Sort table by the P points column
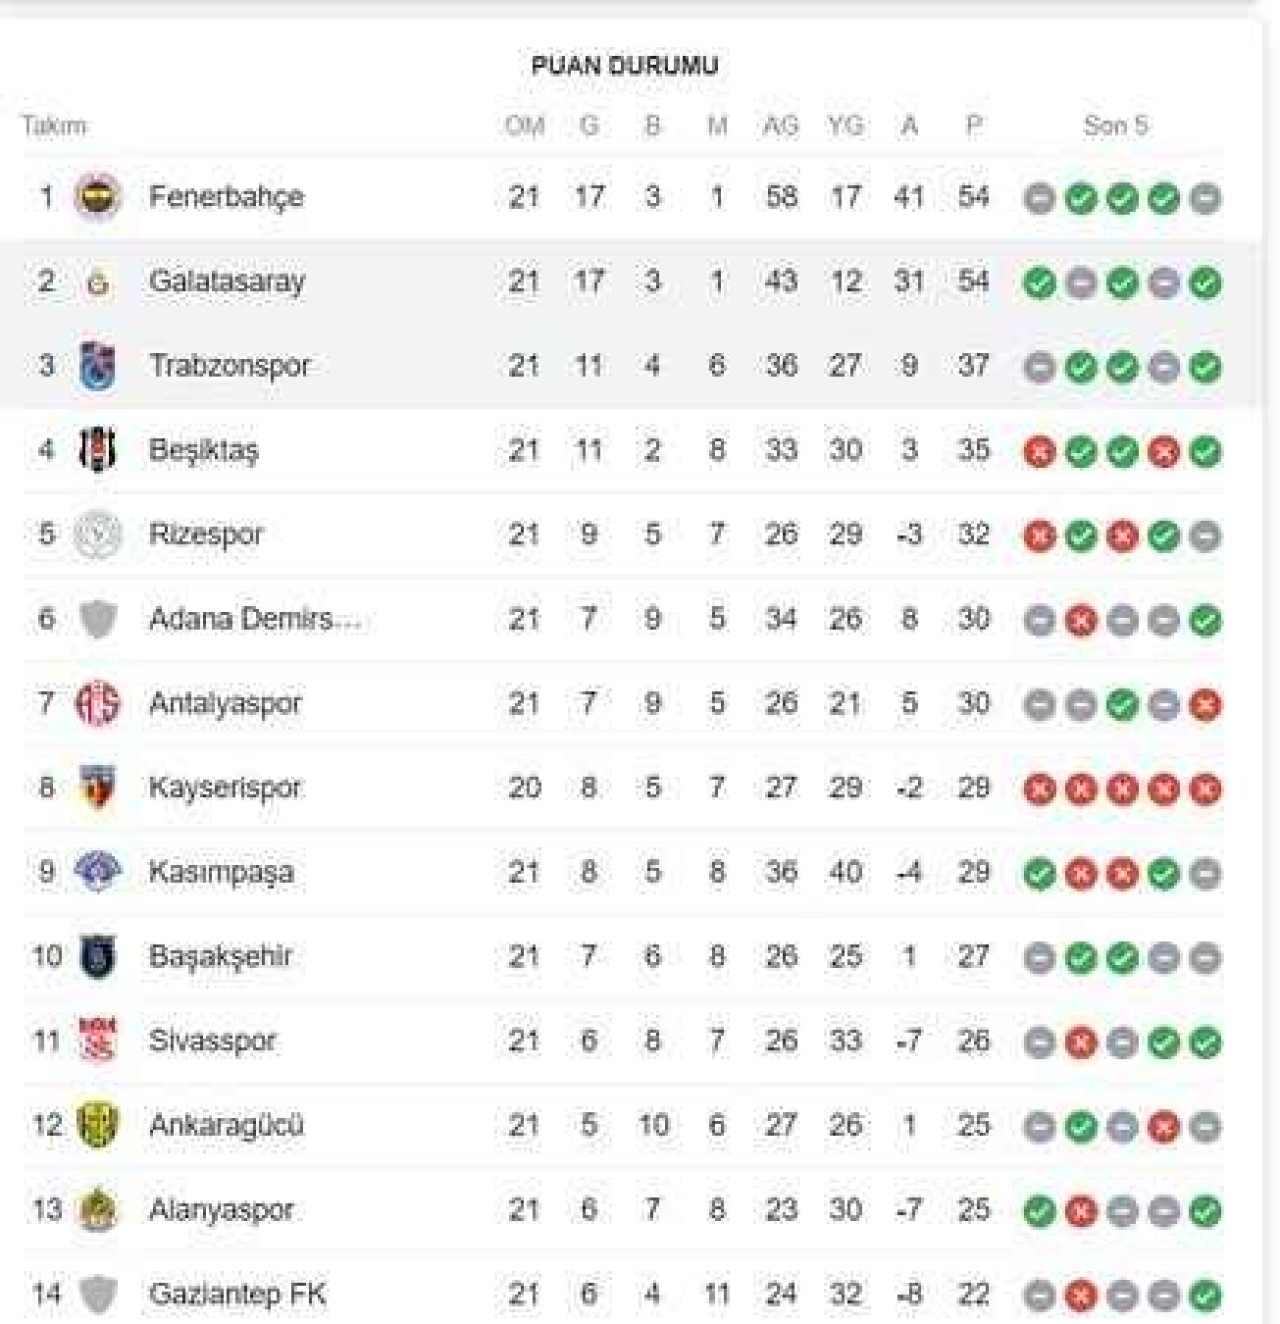Image resolution: width=1280 pixels, height=1324 pixels. (x=973, y=126)
